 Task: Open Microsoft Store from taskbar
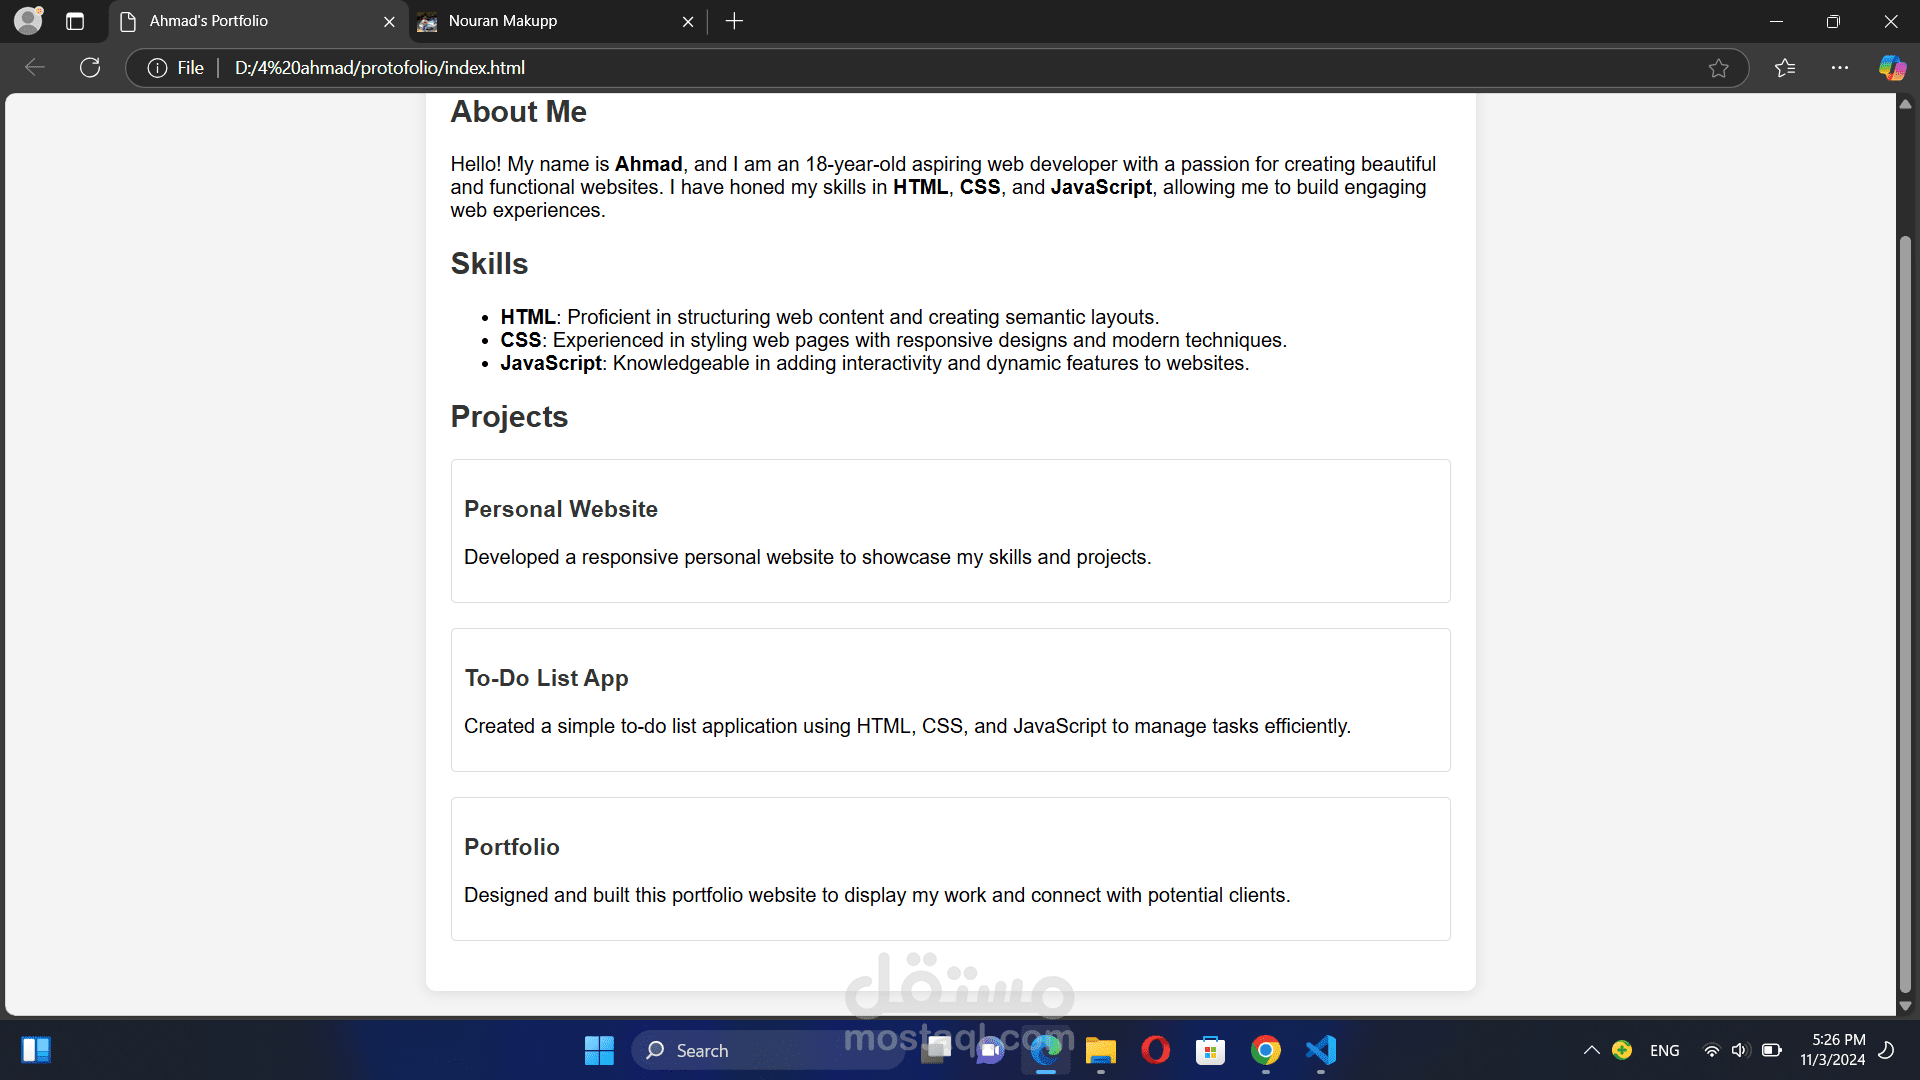click(1210, 1050)
